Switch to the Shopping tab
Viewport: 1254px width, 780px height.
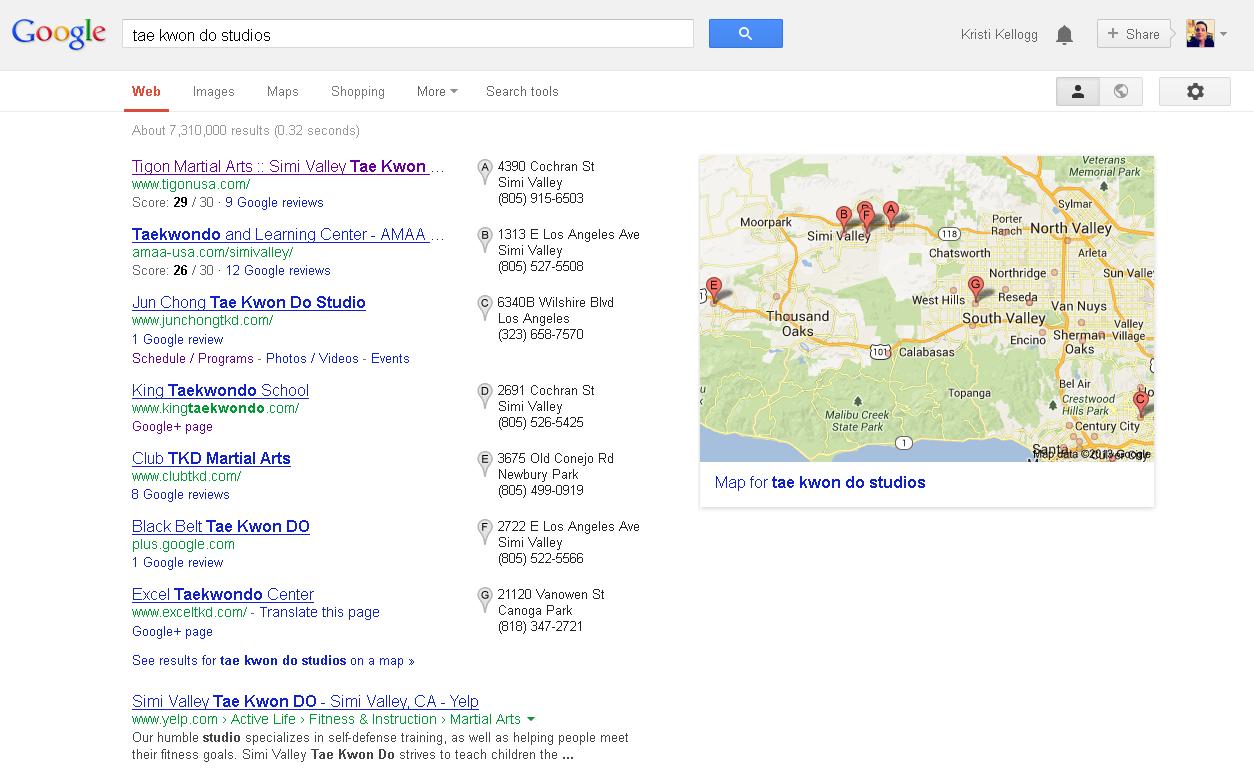coord(358,91)
